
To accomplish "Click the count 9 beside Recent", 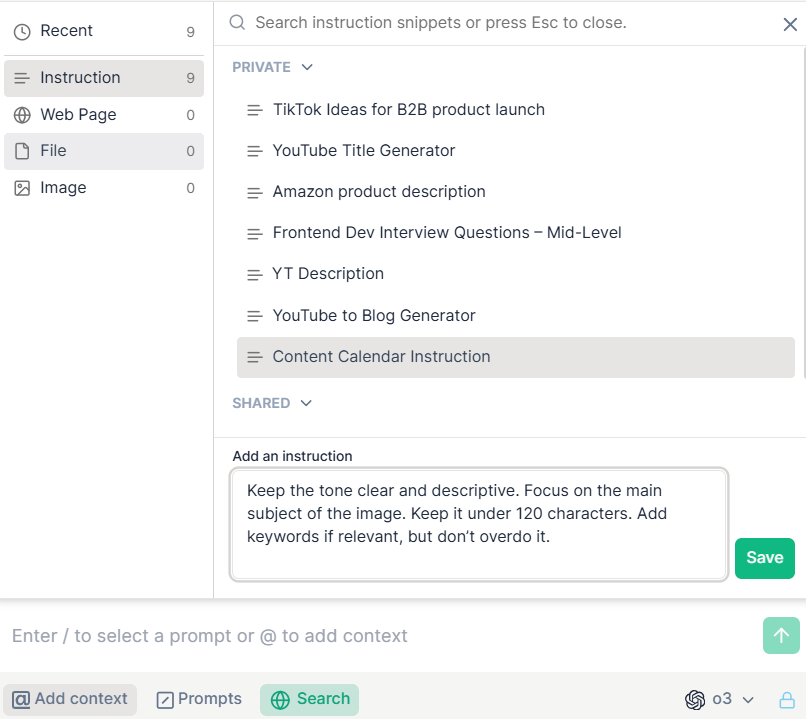I will pyautogui.click(x=190, y=32).
